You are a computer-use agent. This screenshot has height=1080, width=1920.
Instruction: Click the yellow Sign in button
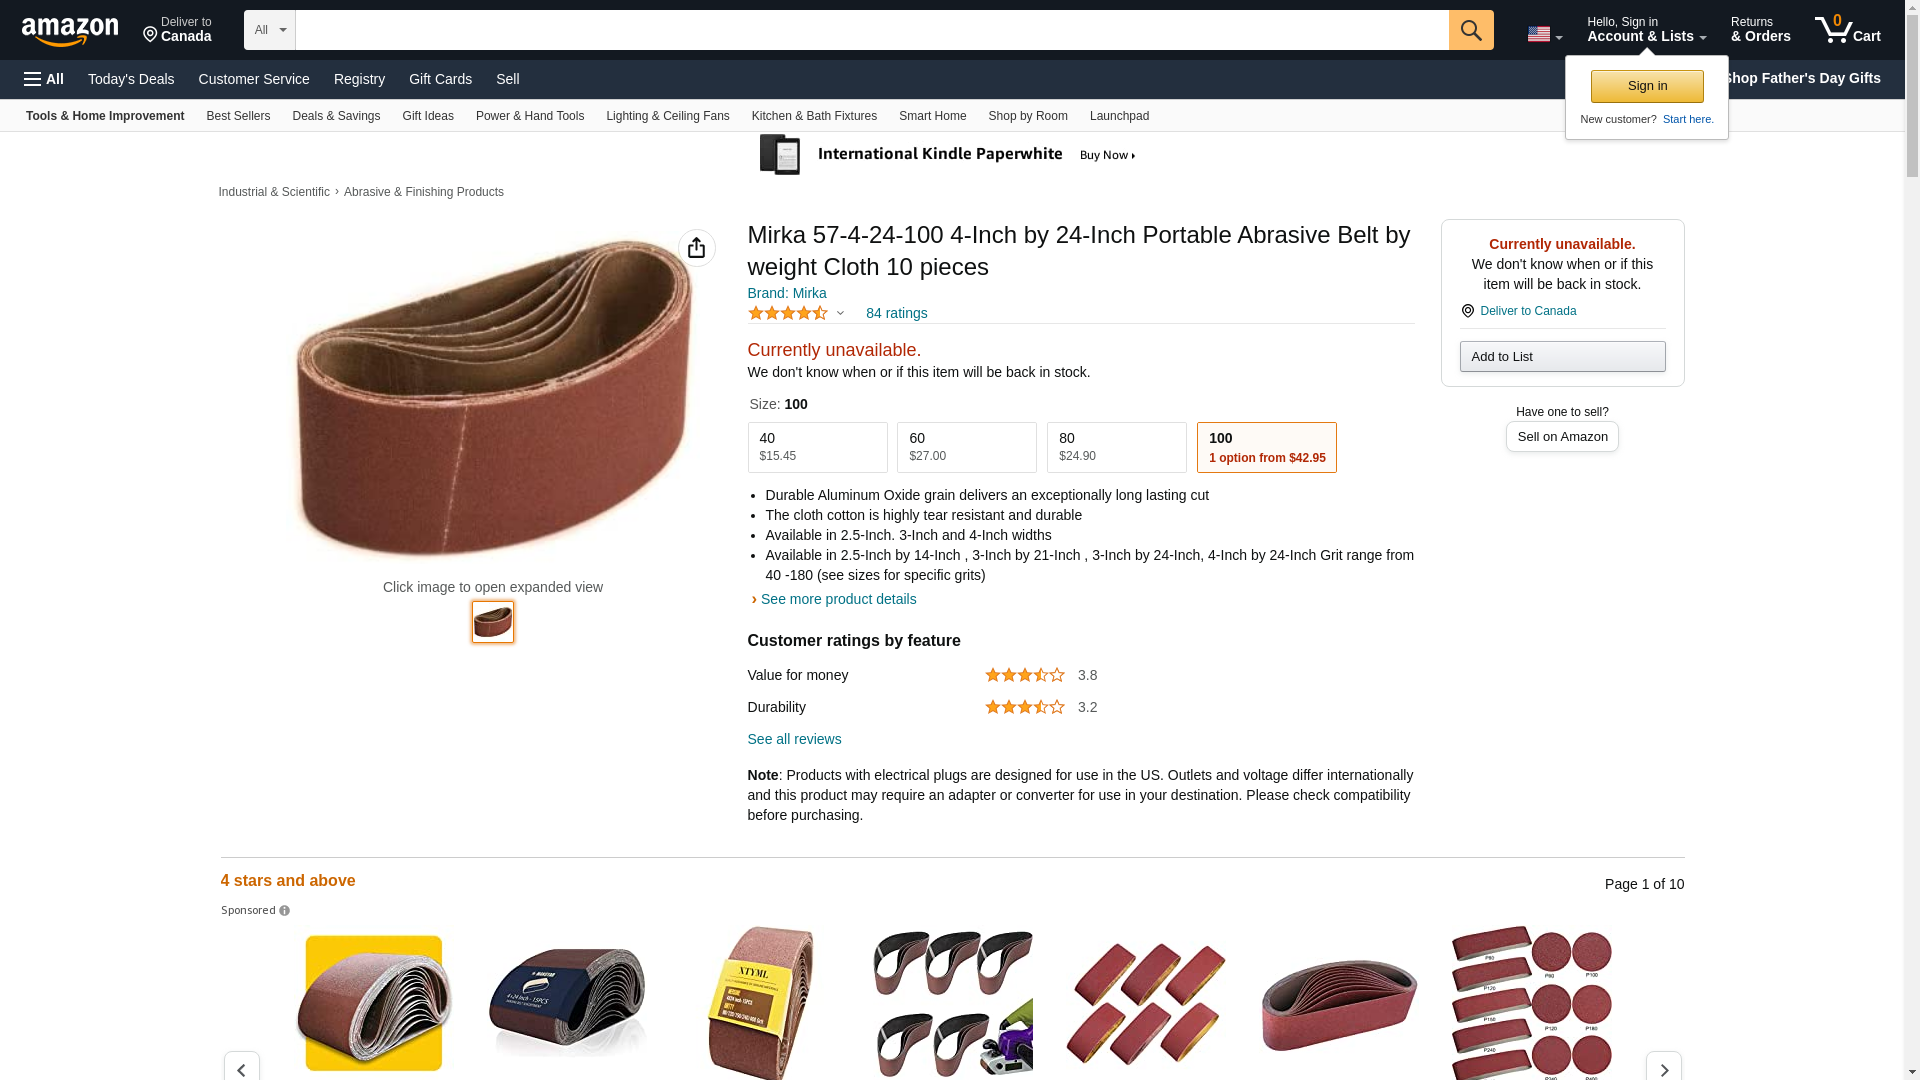[x=1646, y=86]
